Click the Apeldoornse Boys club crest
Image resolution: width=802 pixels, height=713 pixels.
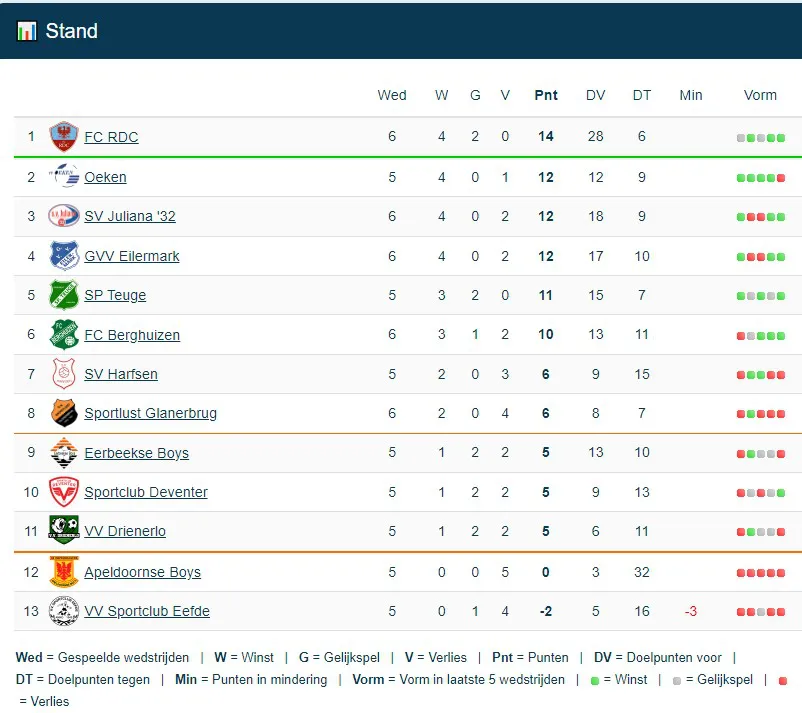click(x=64, y=572)
